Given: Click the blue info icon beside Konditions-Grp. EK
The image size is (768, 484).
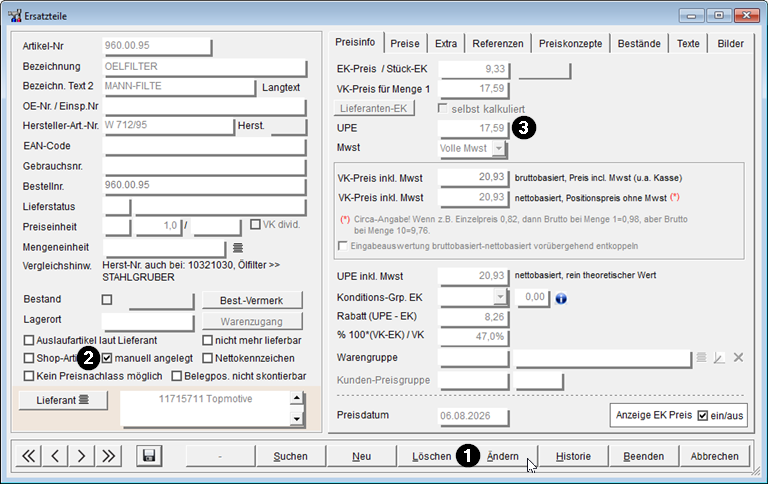Looking at the screenshot, I should tap(561, 298).
